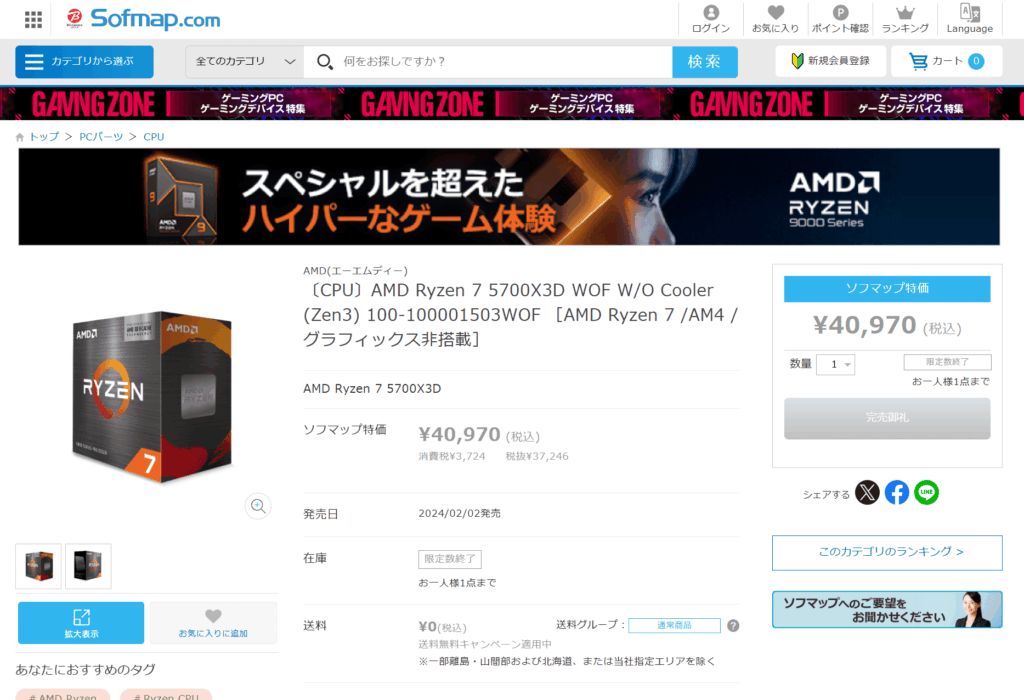Click the magnifier icon in search box
The width and height of the screenshot is (1024, 700).
click(x=324, y=61)
